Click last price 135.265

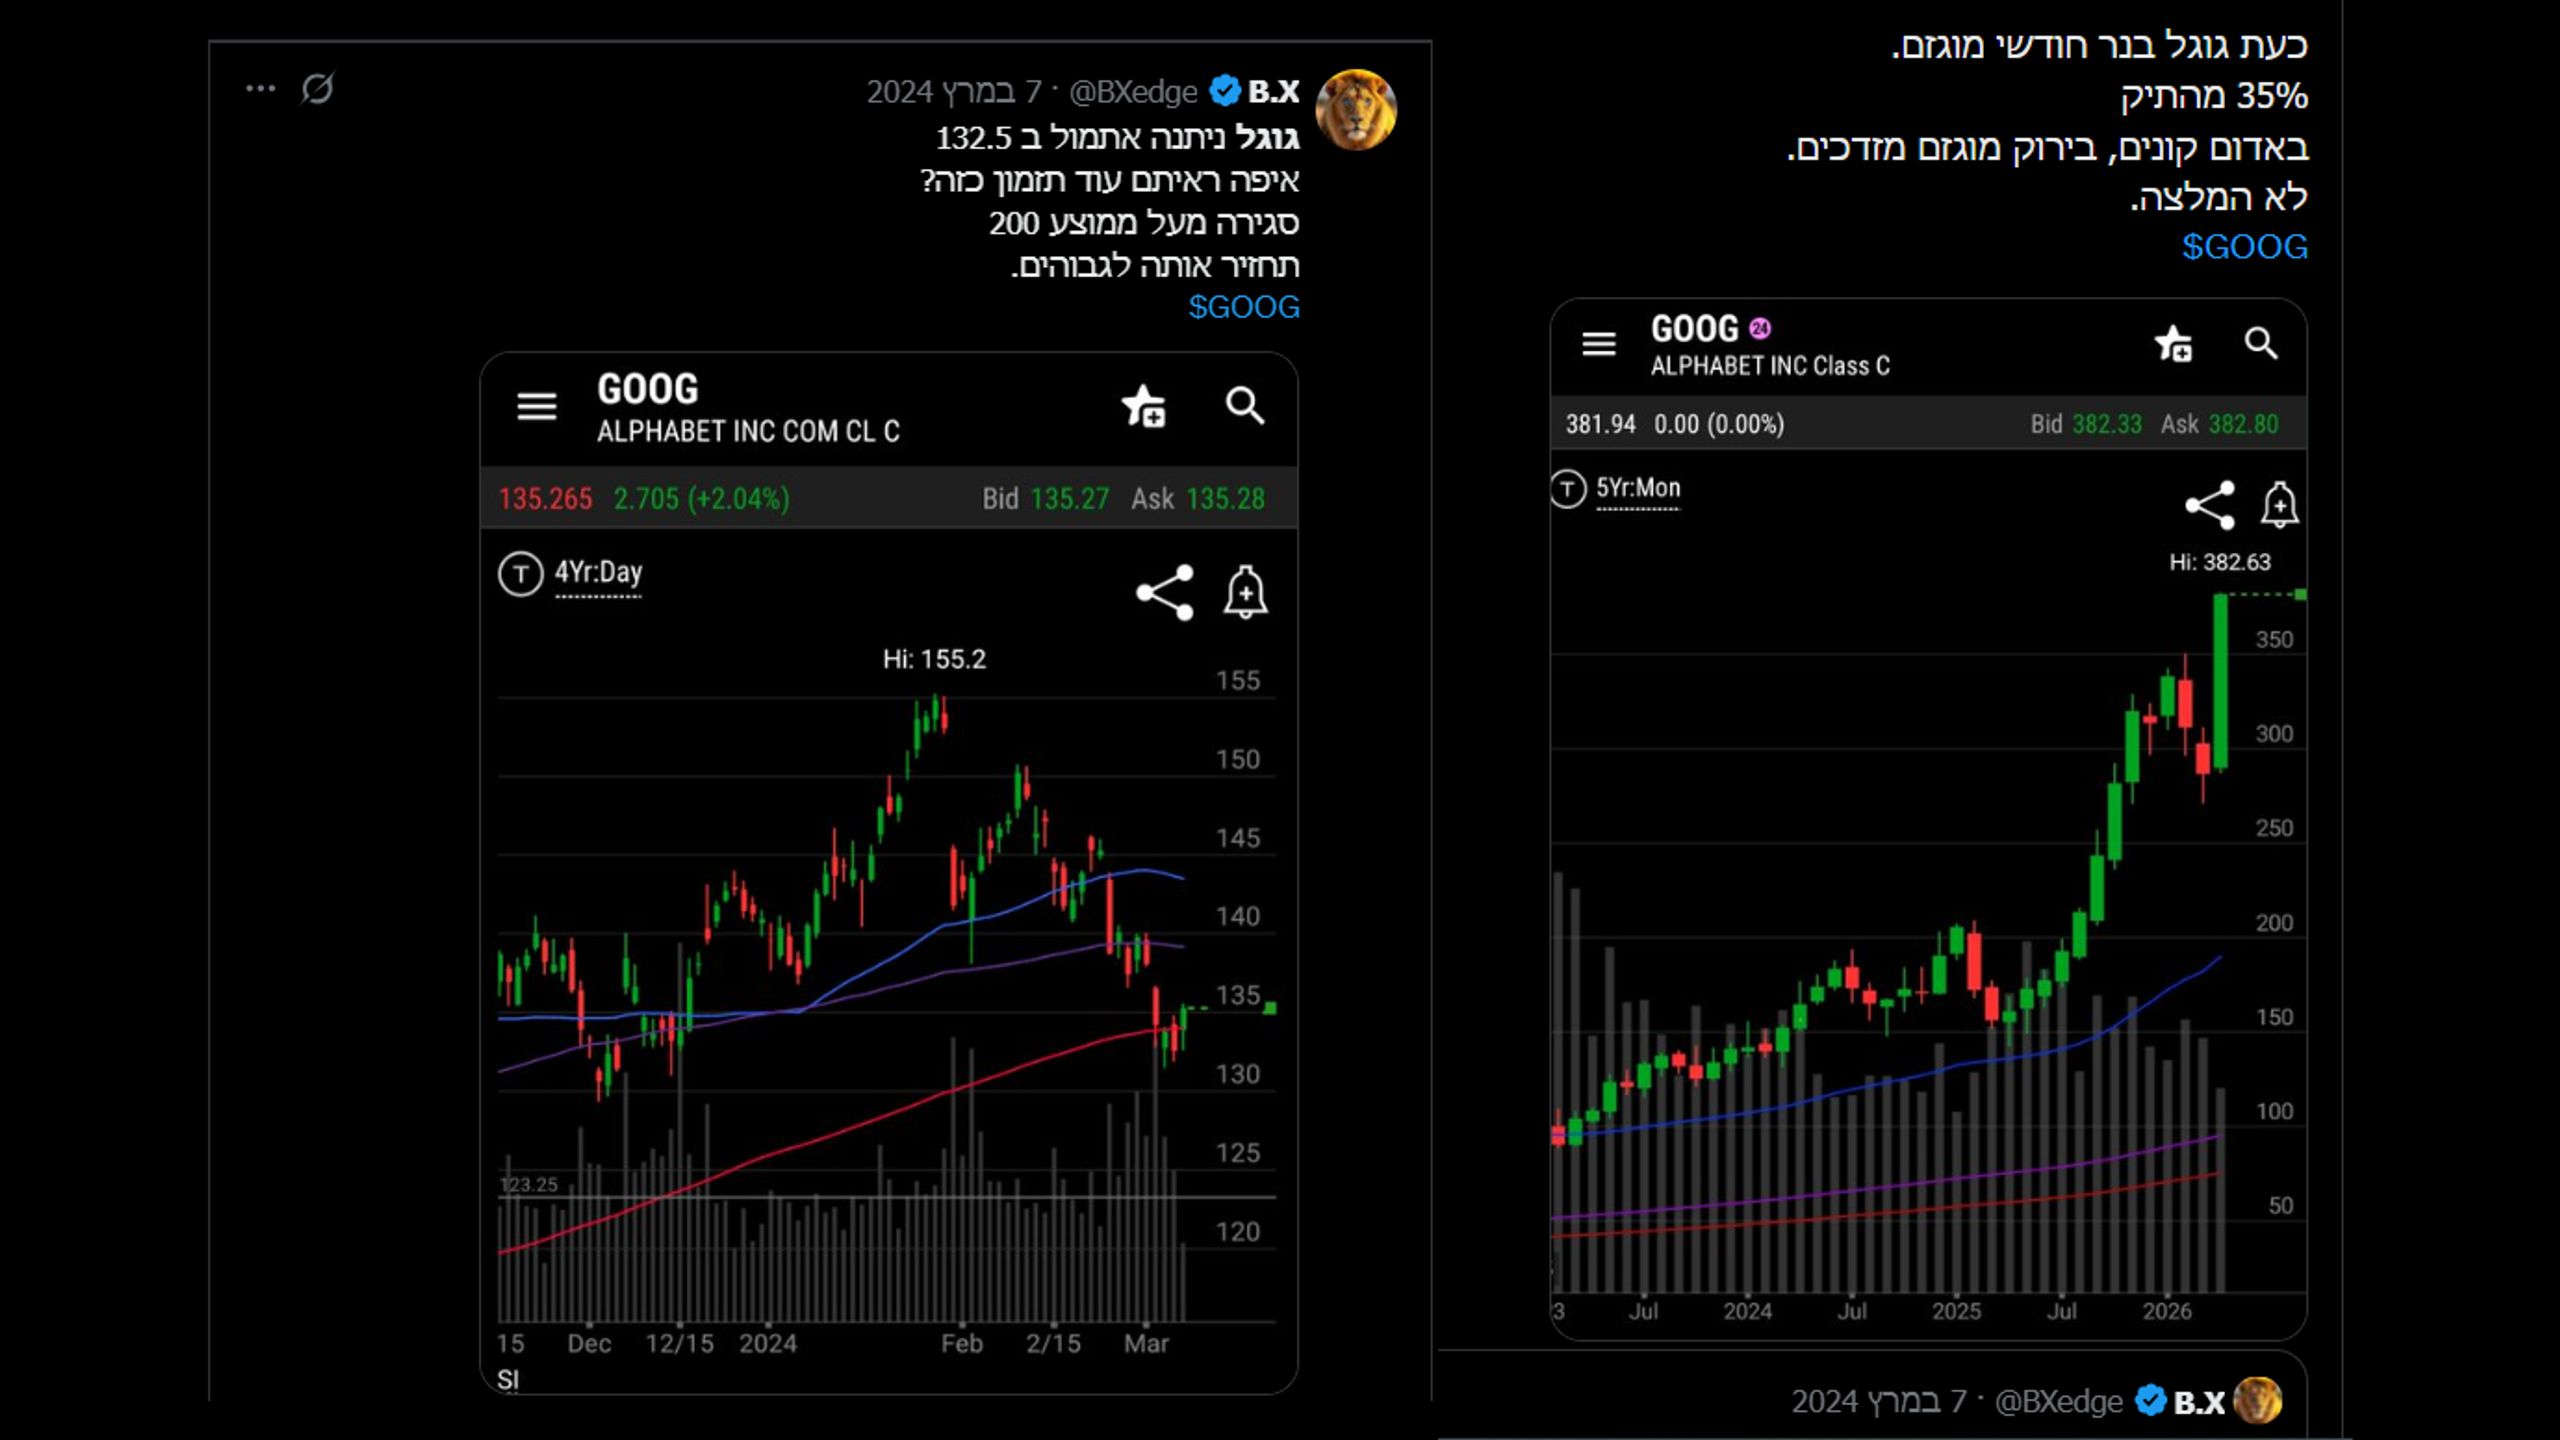pos(545,499)
